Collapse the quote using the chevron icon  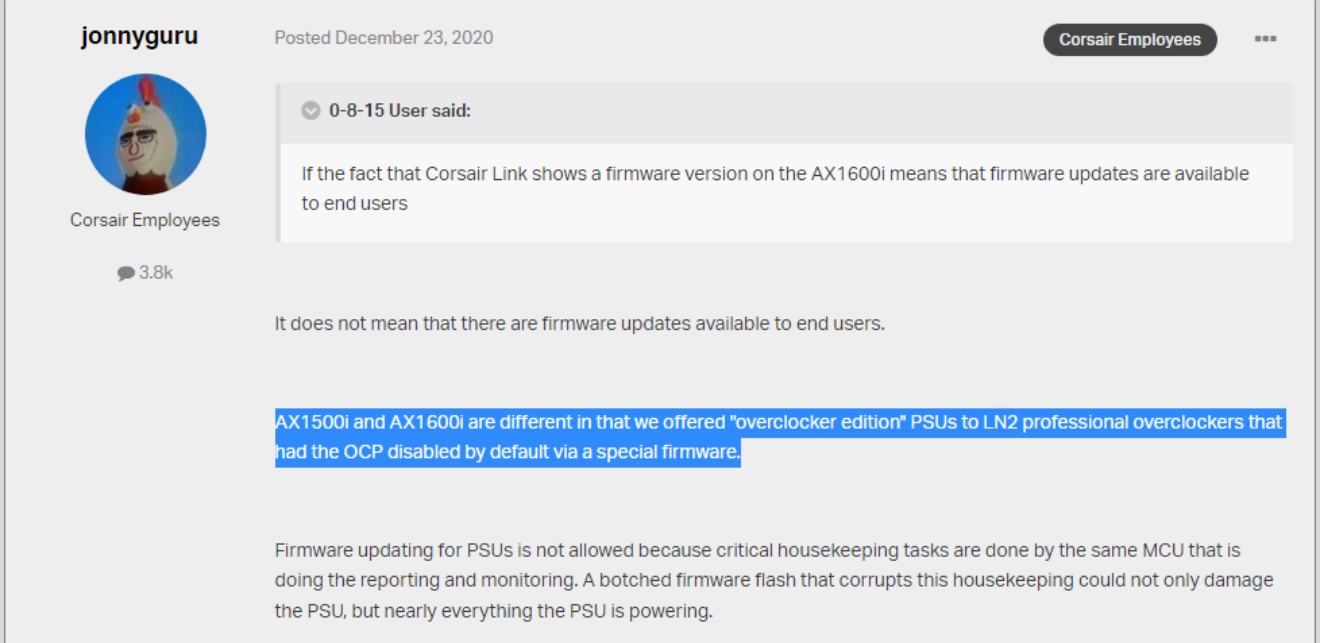(310, 111)
